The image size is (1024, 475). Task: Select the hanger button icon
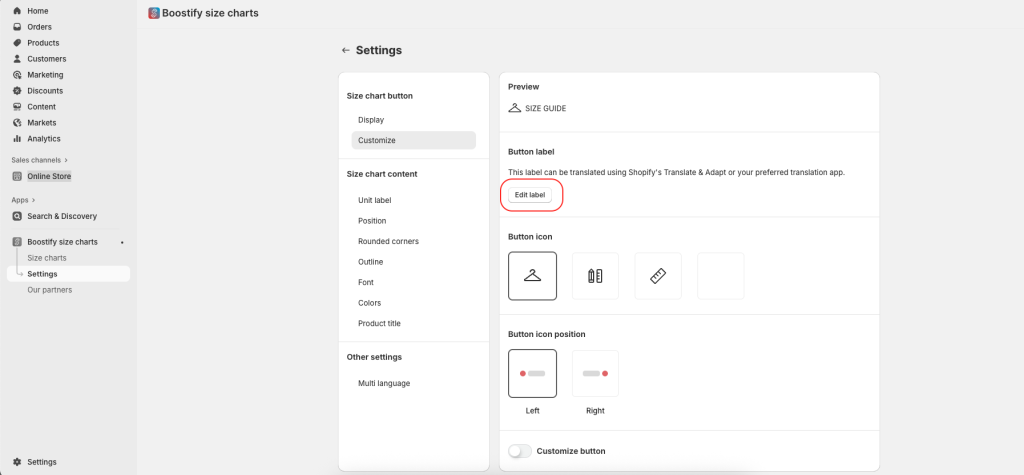(x=532, y=276)
